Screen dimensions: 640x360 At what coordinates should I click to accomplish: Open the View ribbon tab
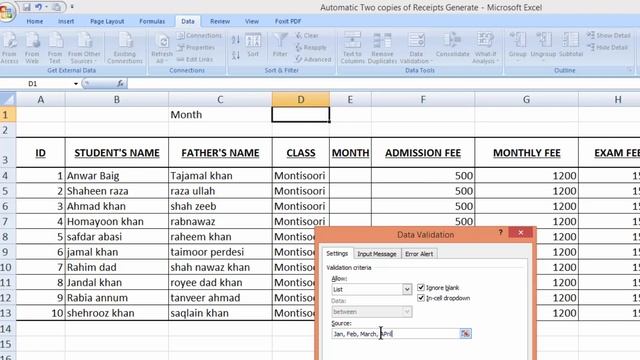(252, 21)
